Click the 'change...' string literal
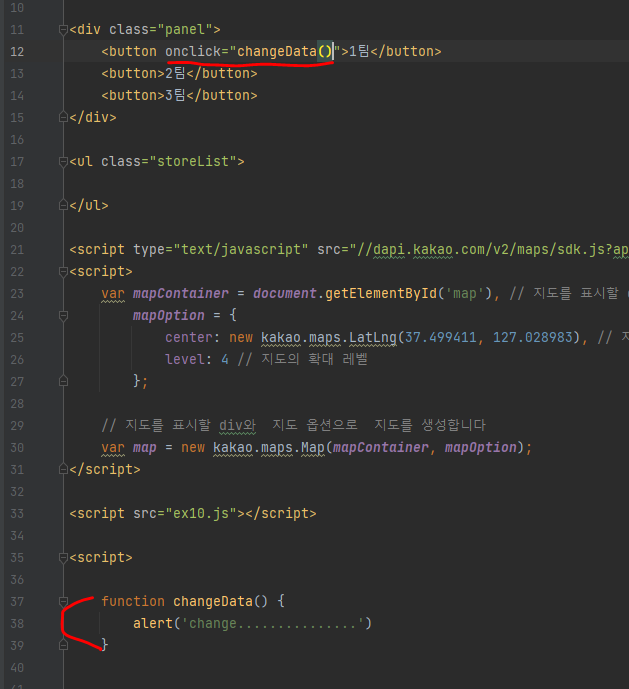Viewport: 629px width, 689px height. click(273, 623)
